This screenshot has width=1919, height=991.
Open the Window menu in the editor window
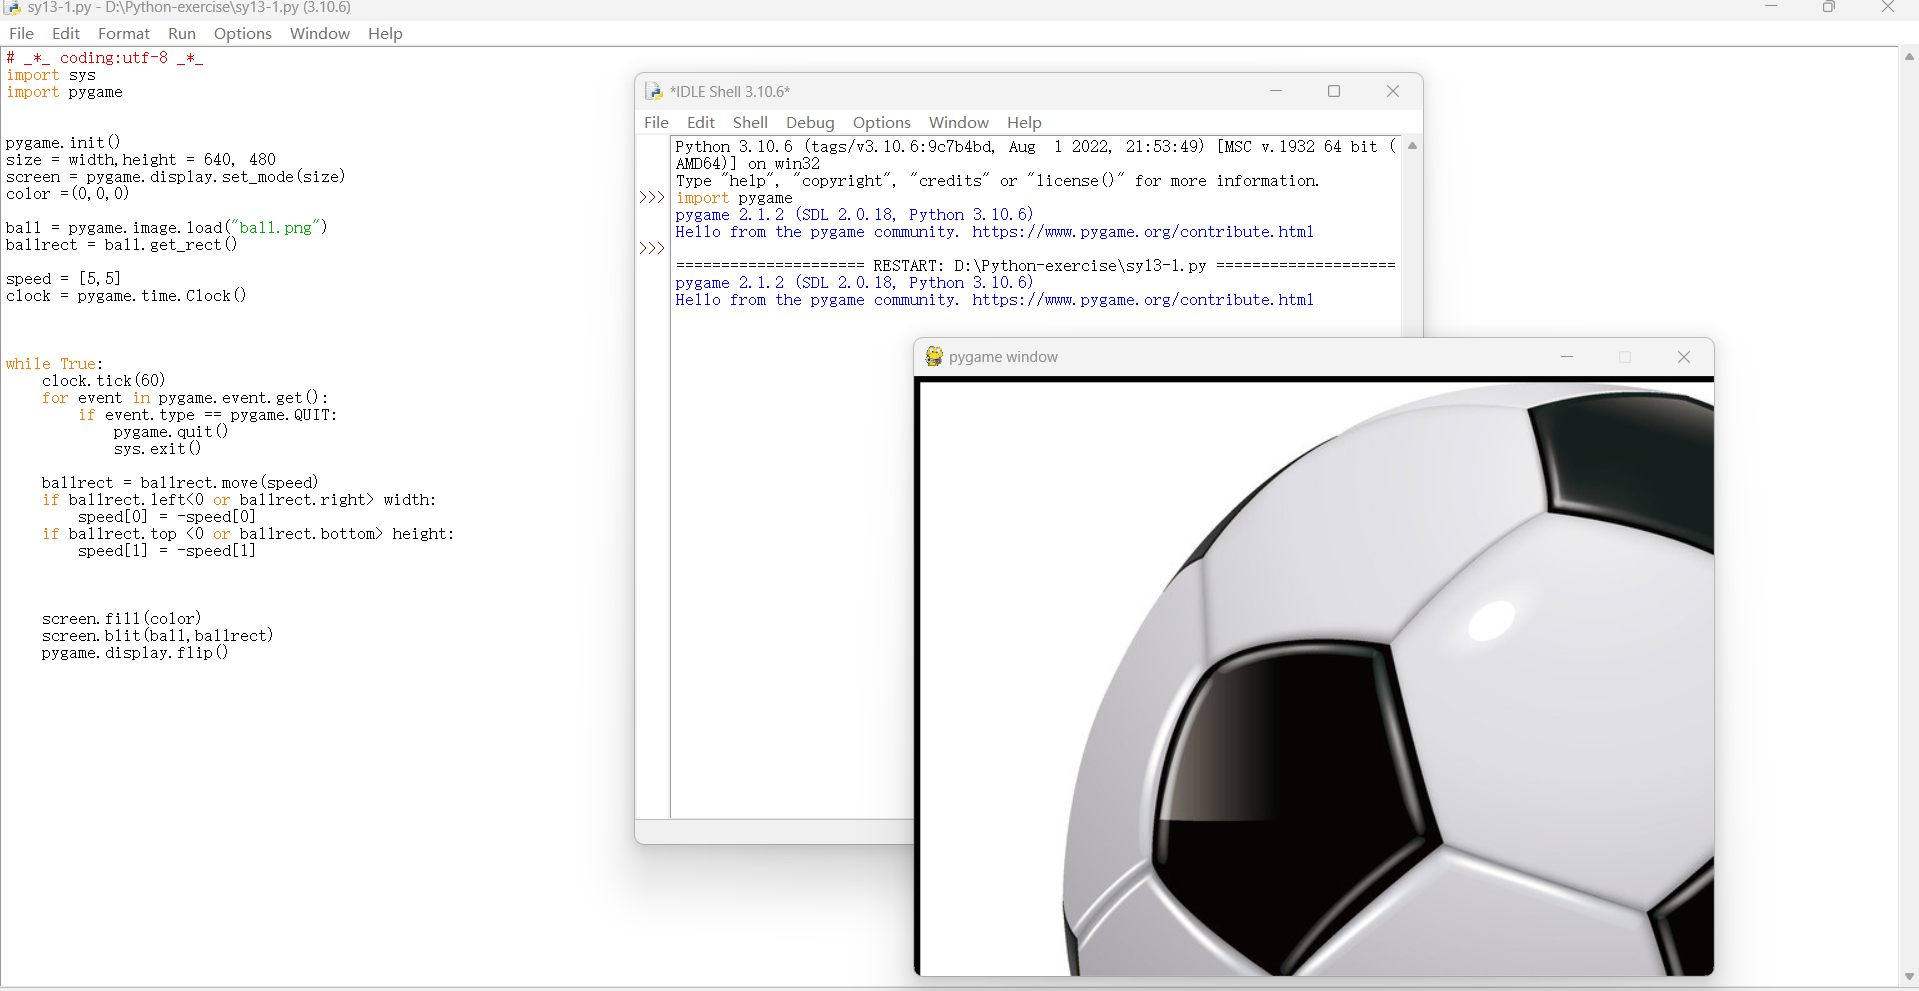[320, 33]
